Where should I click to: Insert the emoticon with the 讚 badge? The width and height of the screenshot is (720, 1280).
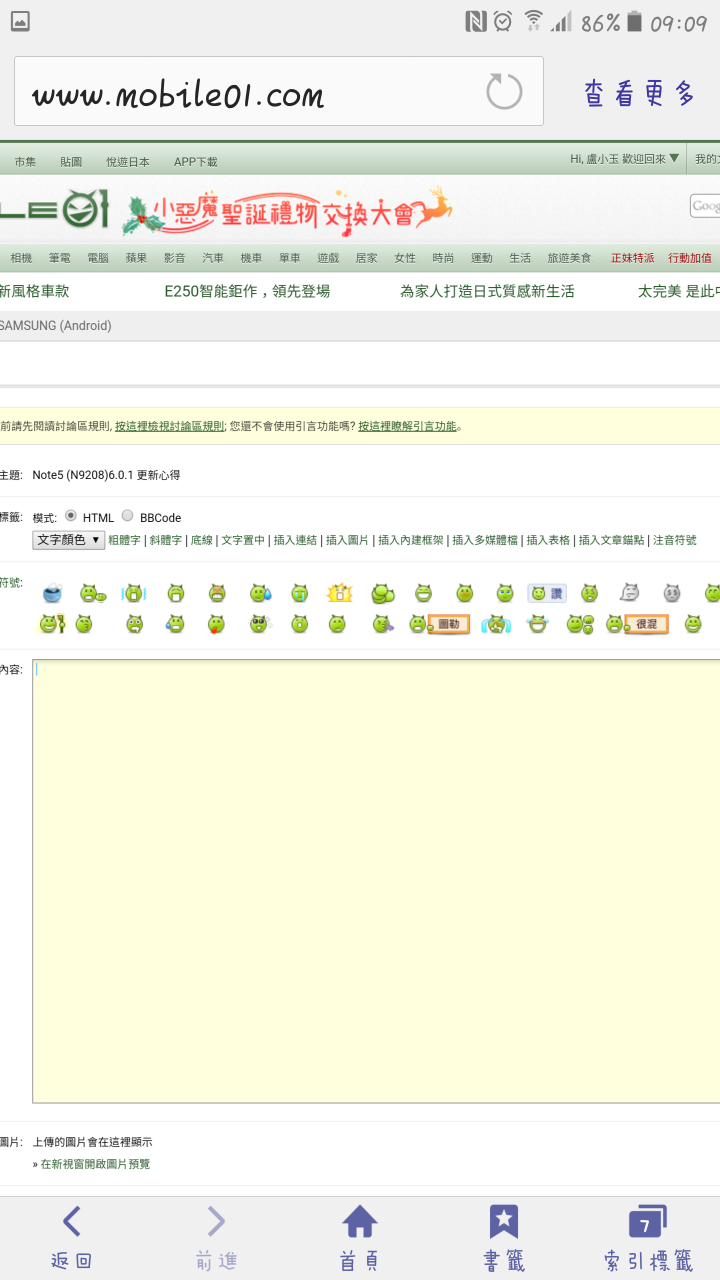(x=547, y=593)
